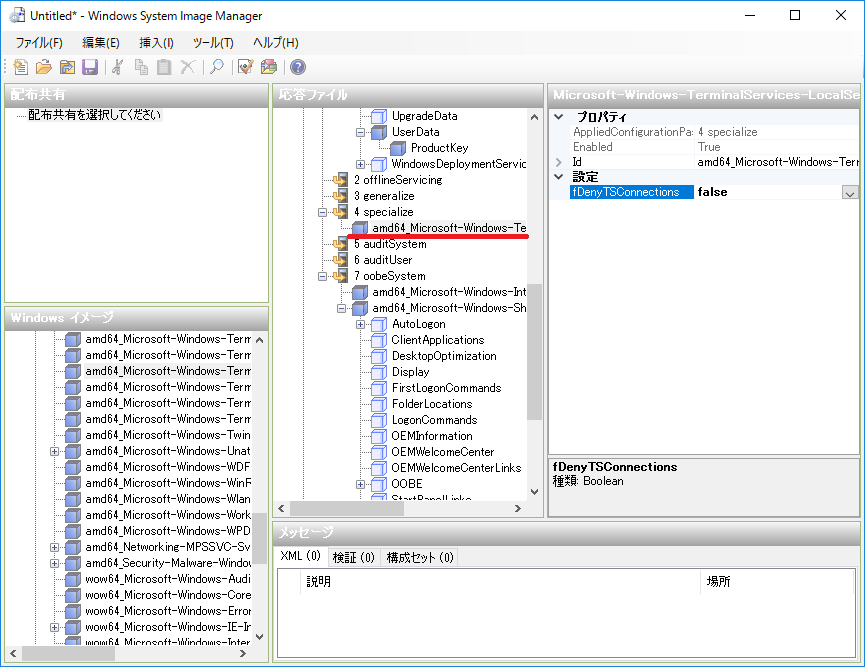Collapse the 4 specialize pass

[323, 212]
